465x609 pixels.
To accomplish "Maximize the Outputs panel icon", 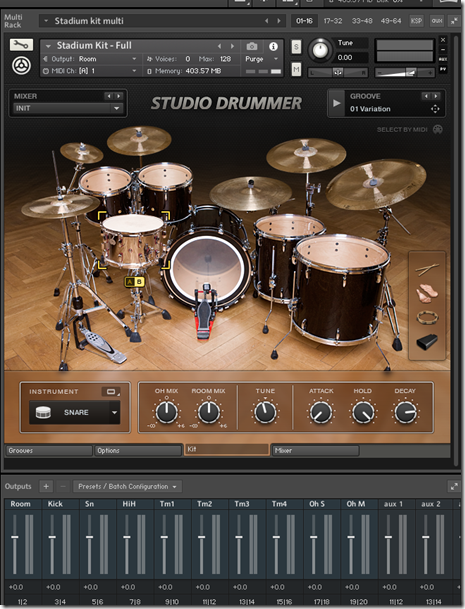I will pos(454,486).
